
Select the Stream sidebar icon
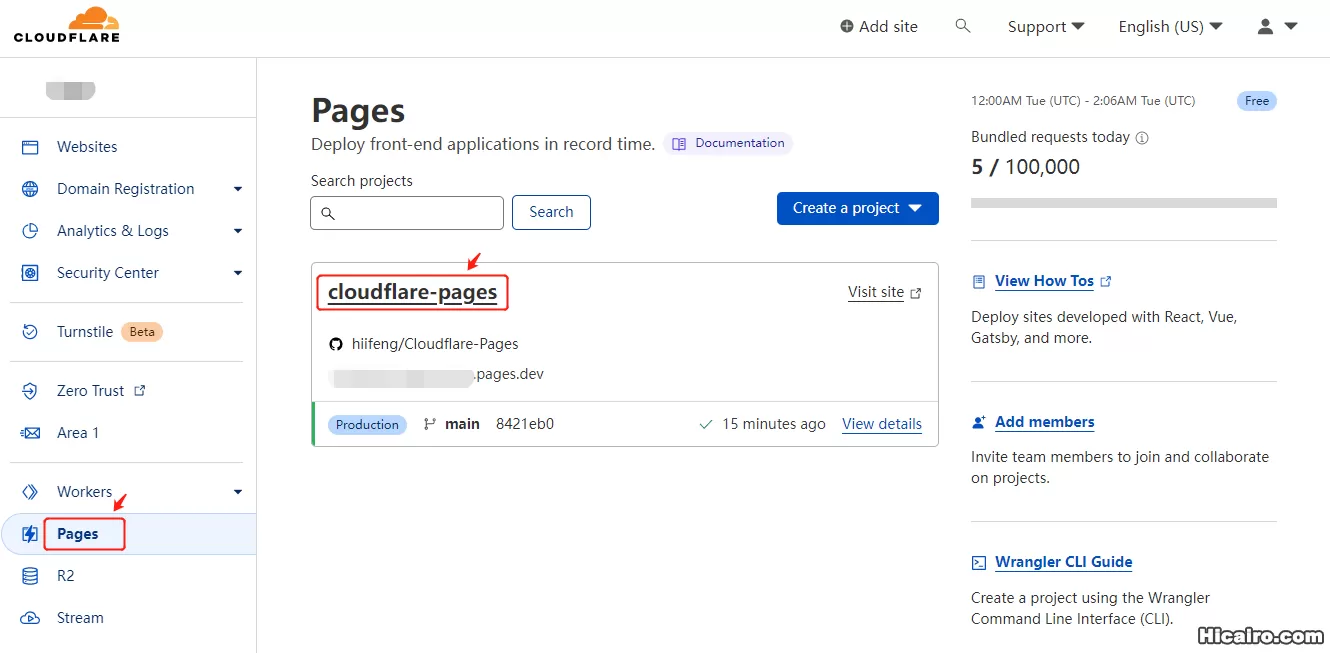(29, 617)
